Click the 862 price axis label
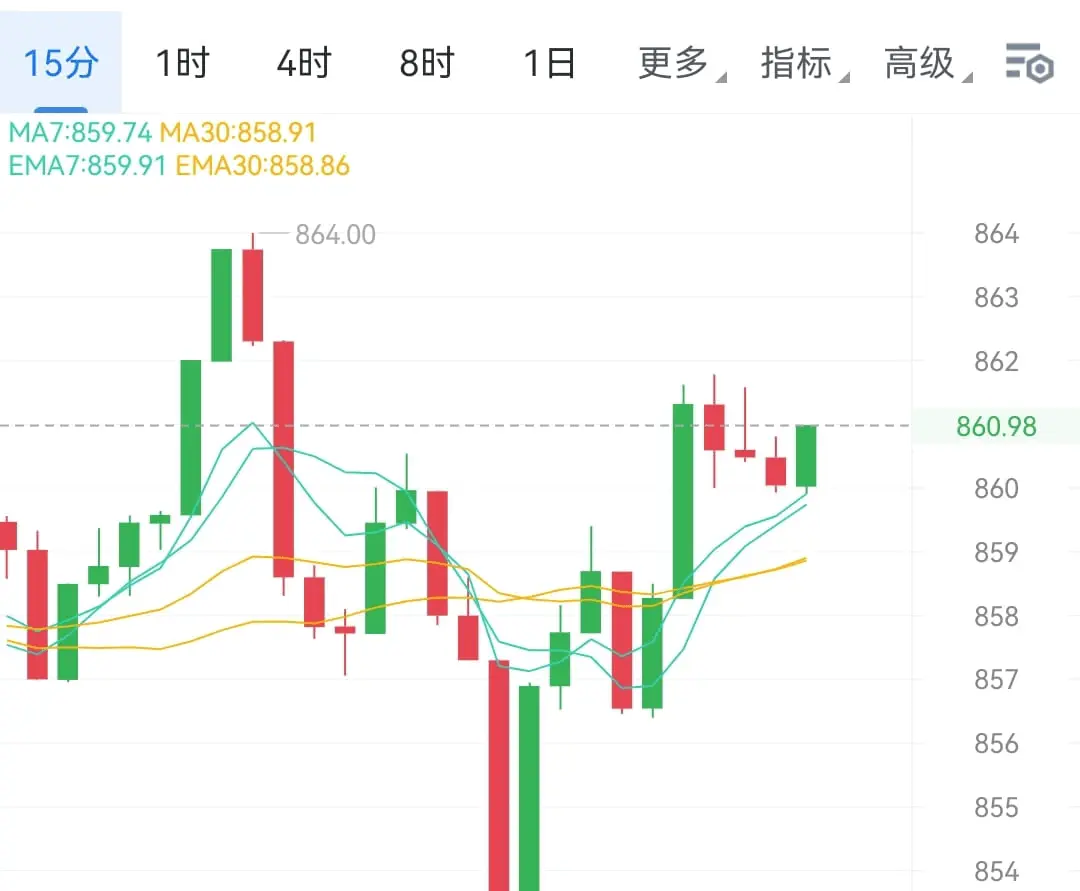Viewport: 1080px width, 891px height. (996, 361)
